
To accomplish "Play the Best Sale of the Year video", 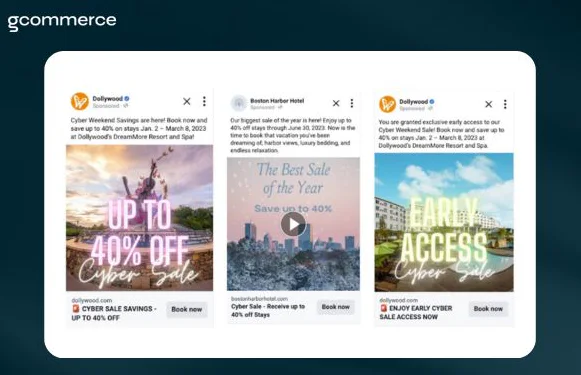I will tap(293, 224).
